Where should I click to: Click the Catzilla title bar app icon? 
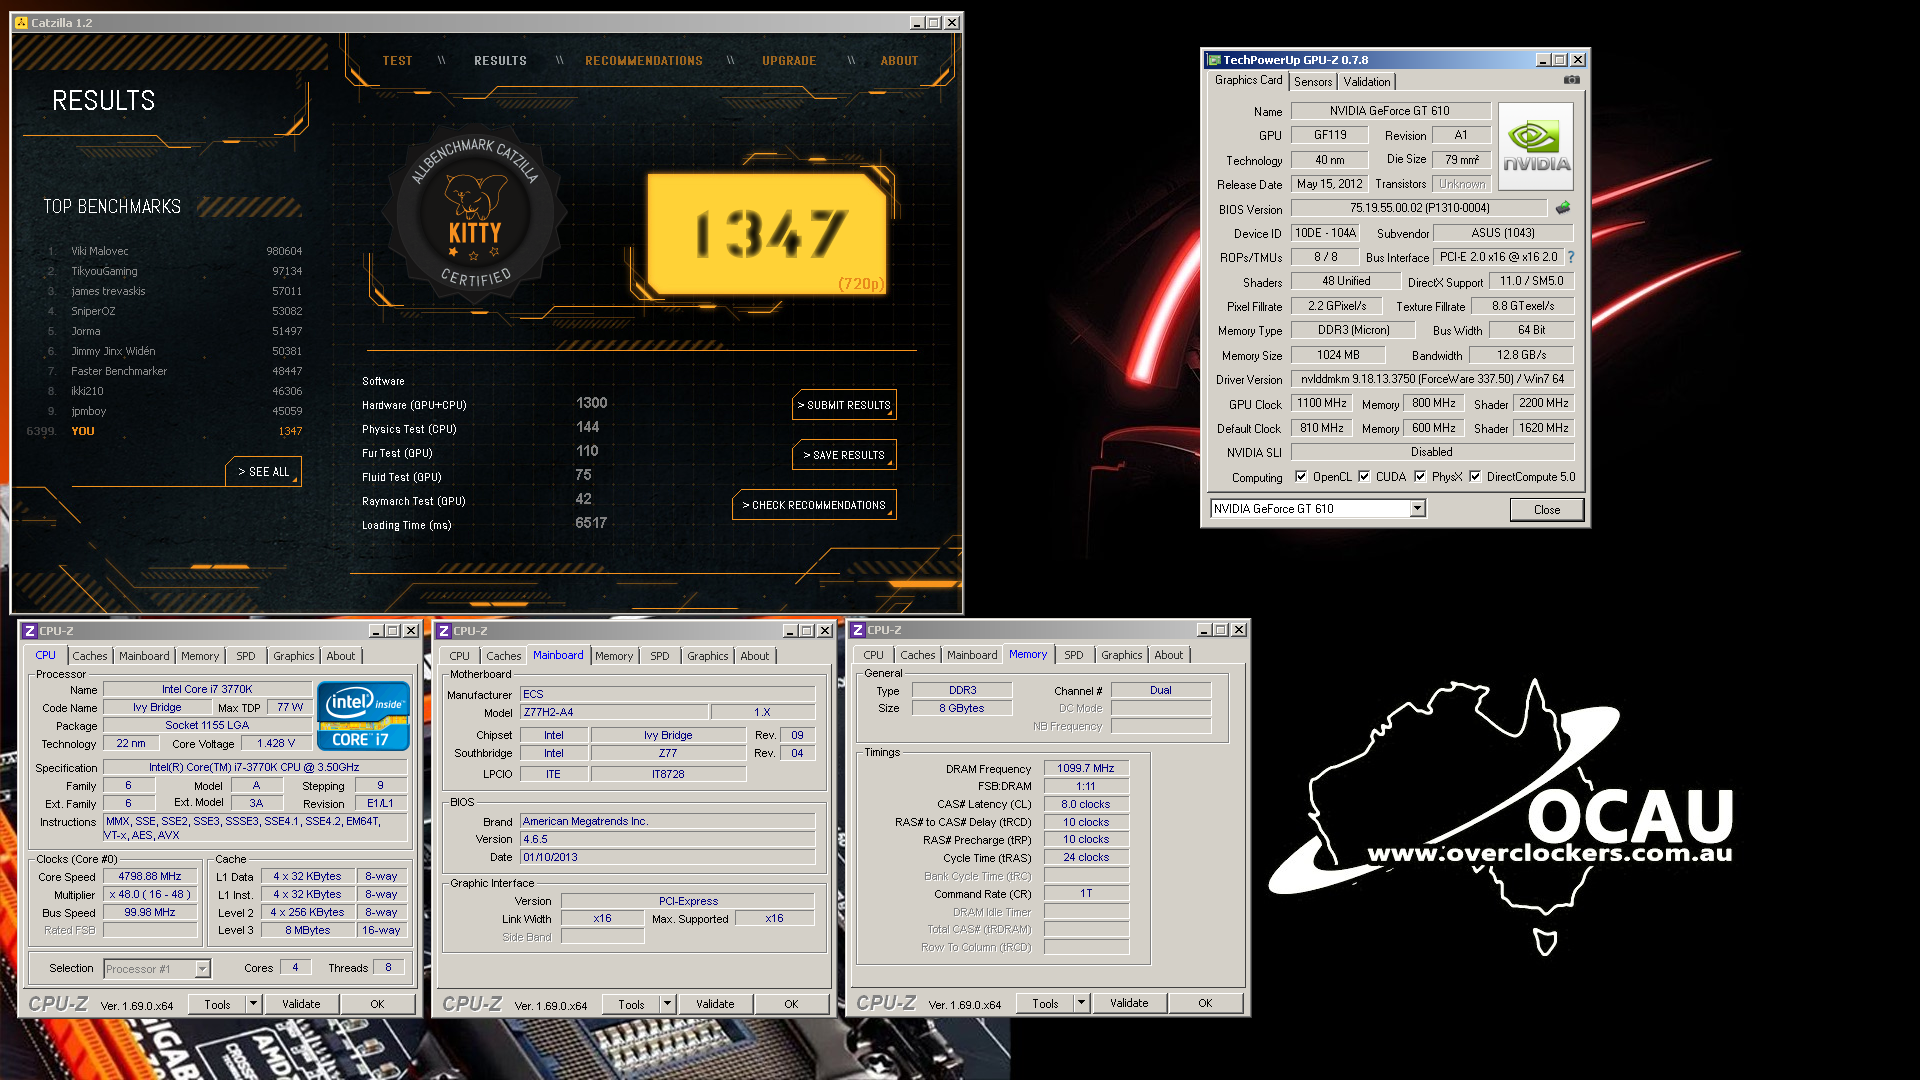click(21, 22)
